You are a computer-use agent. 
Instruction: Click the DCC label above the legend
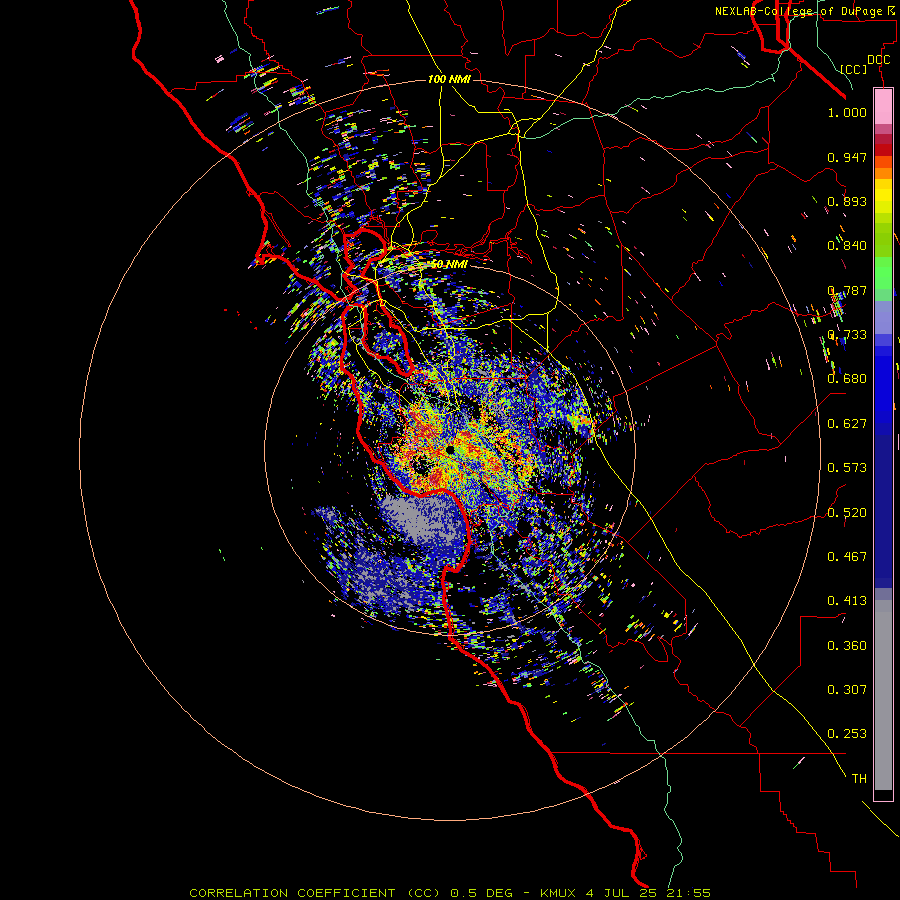(x=878, y=60)
